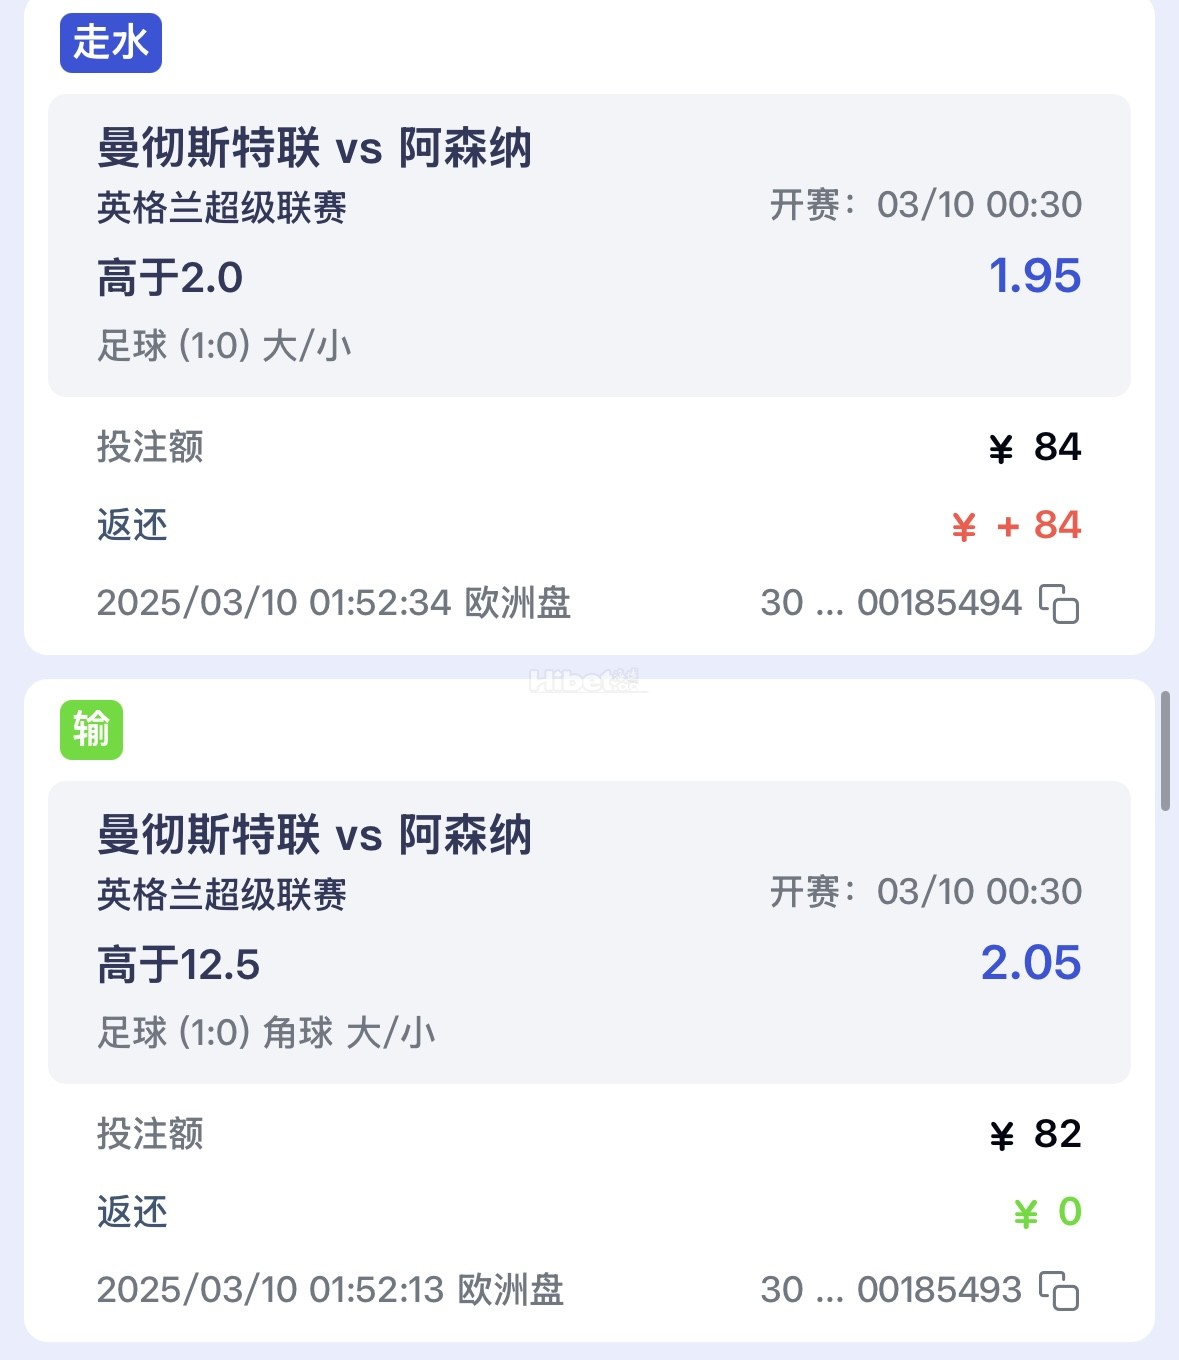Copy the bet ID ending in 00185494
Viewport: 1179px width, 1360px height.
[x=1059, y=604]
